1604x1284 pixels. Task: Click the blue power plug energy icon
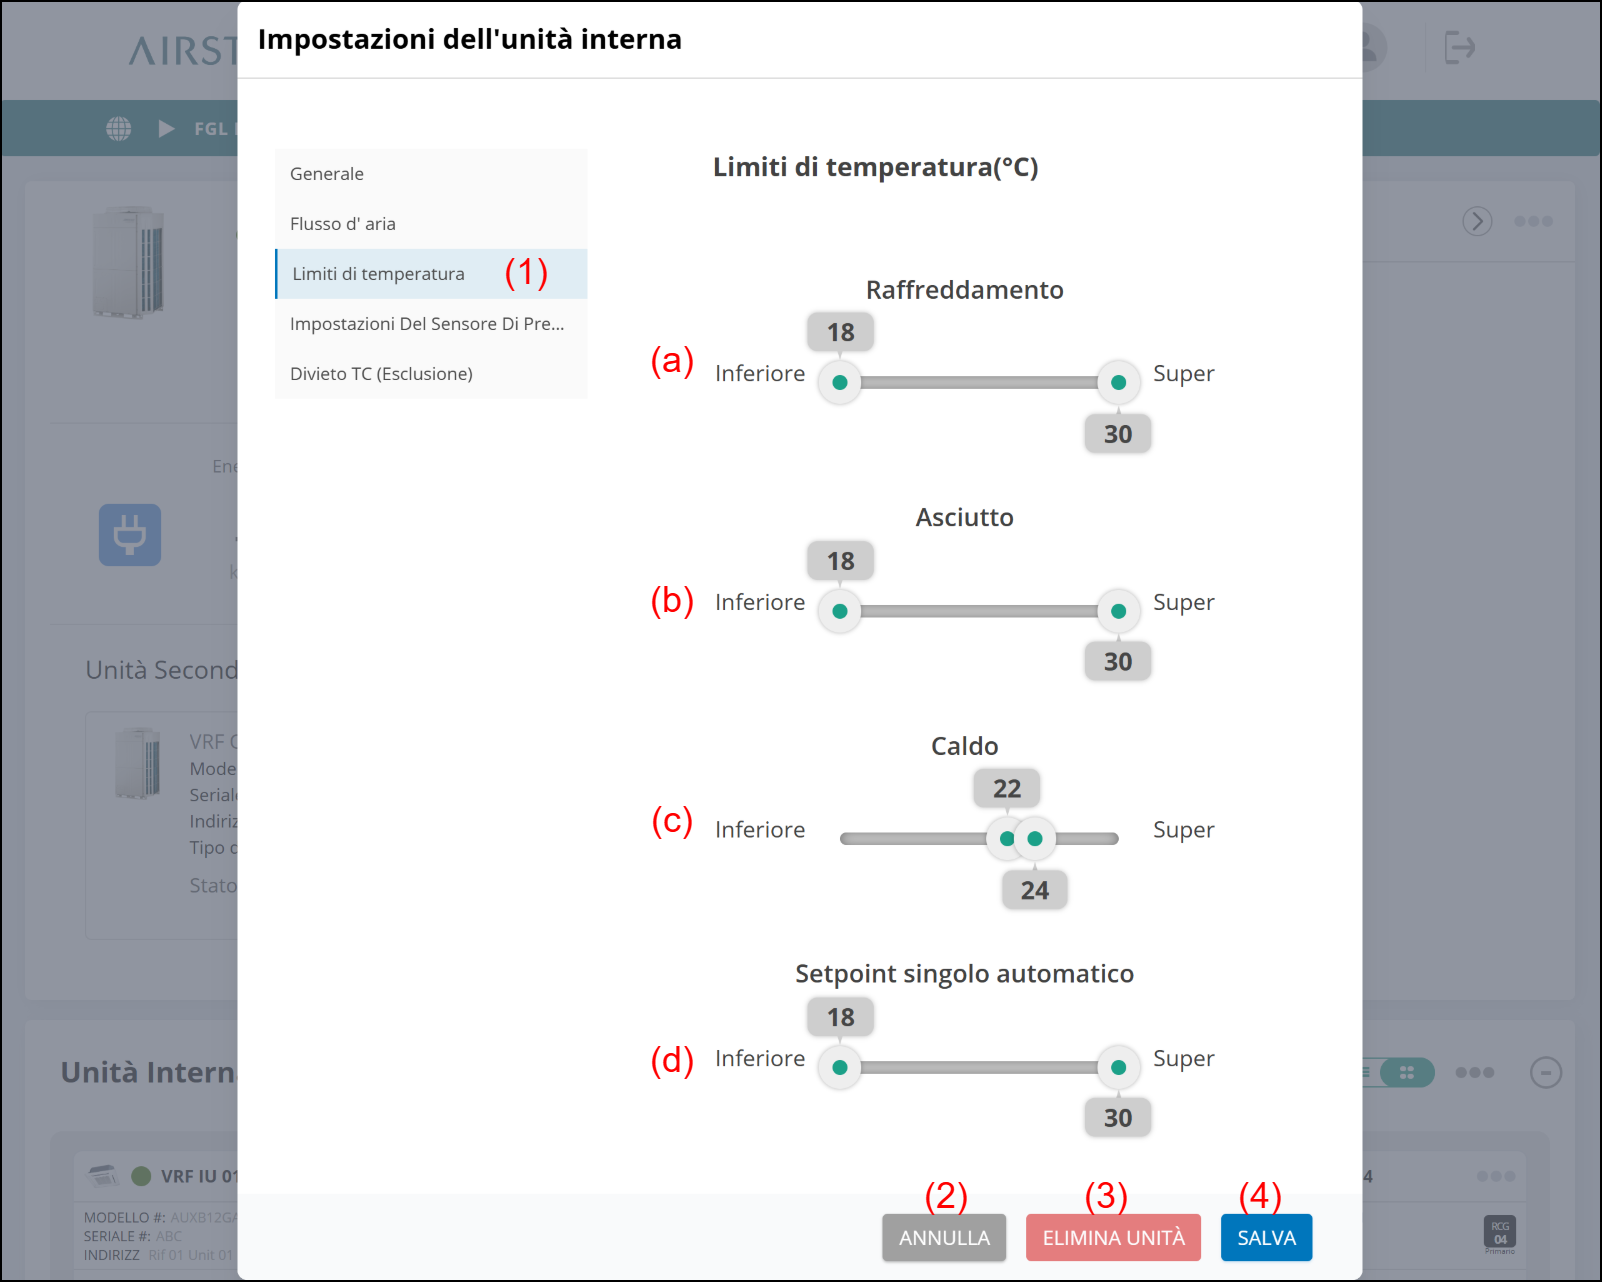tap(130, 535)
